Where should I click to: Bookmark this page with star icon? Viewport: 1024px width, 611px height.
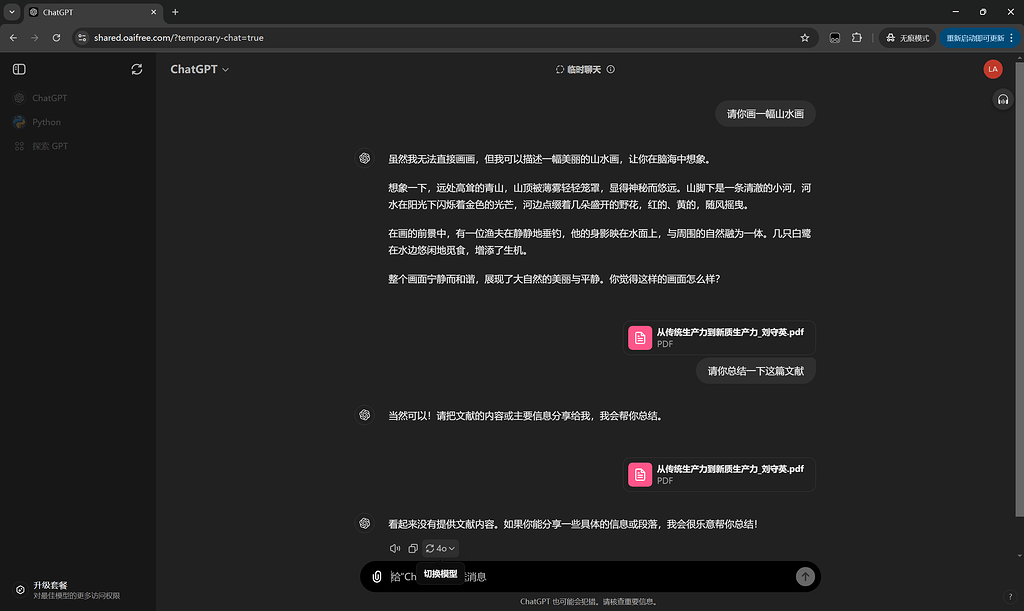pyautogui.click(x=805, y=38)
